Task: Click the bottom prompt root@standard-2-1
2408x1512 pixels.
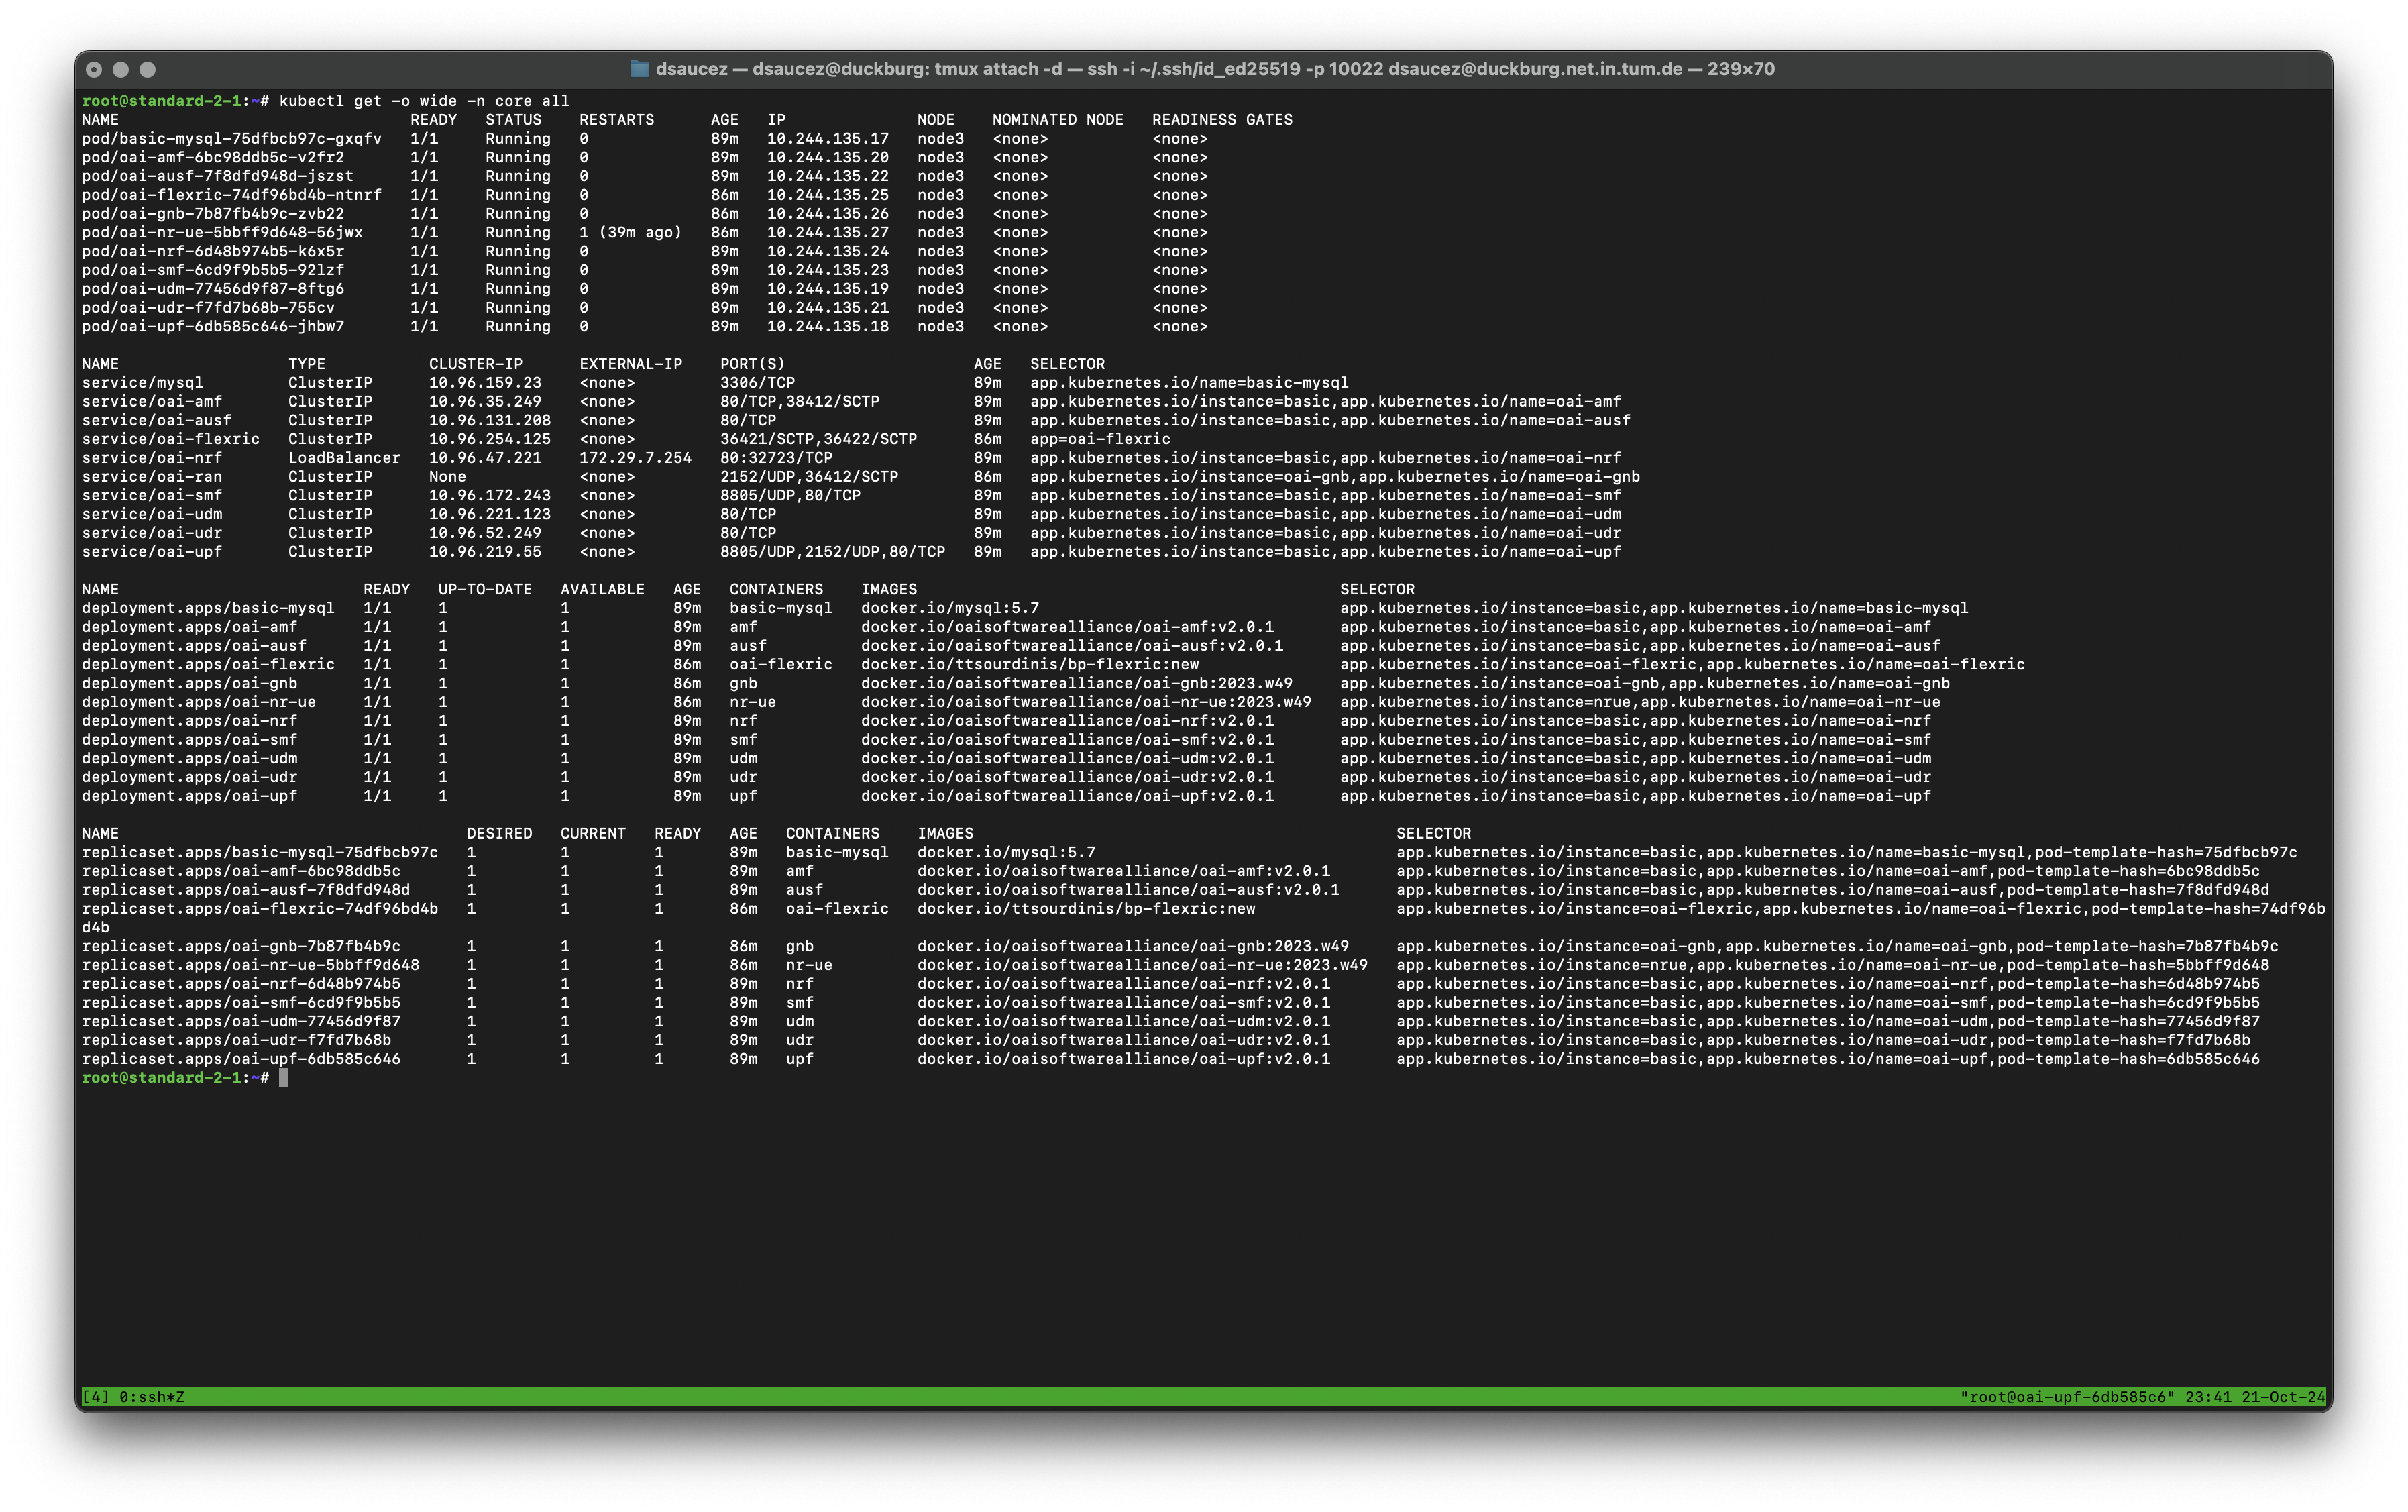Action: pos(161,1077)
